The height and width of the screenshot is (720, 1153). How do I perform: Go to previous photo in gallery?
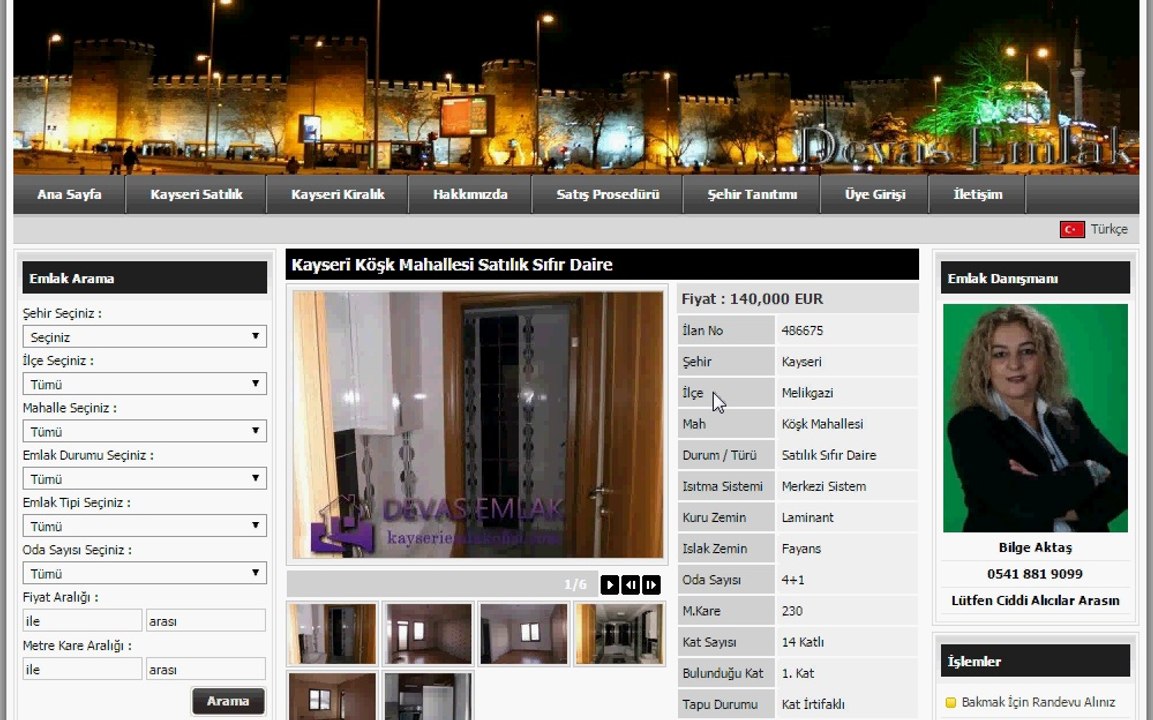pyautogui.click(x=630, y=585)
